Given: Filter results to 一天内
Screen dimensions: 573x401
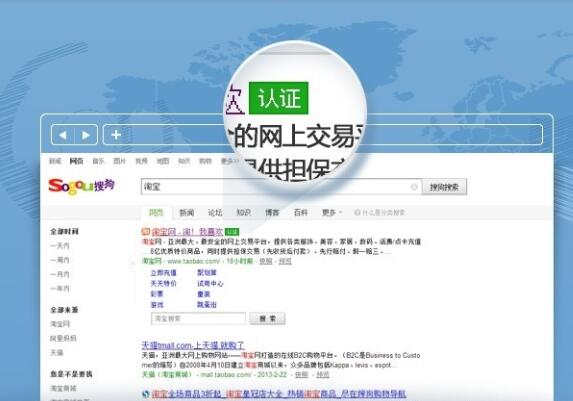Looking at the screenshot, I should pyautogui.click(x=60, y=246).
